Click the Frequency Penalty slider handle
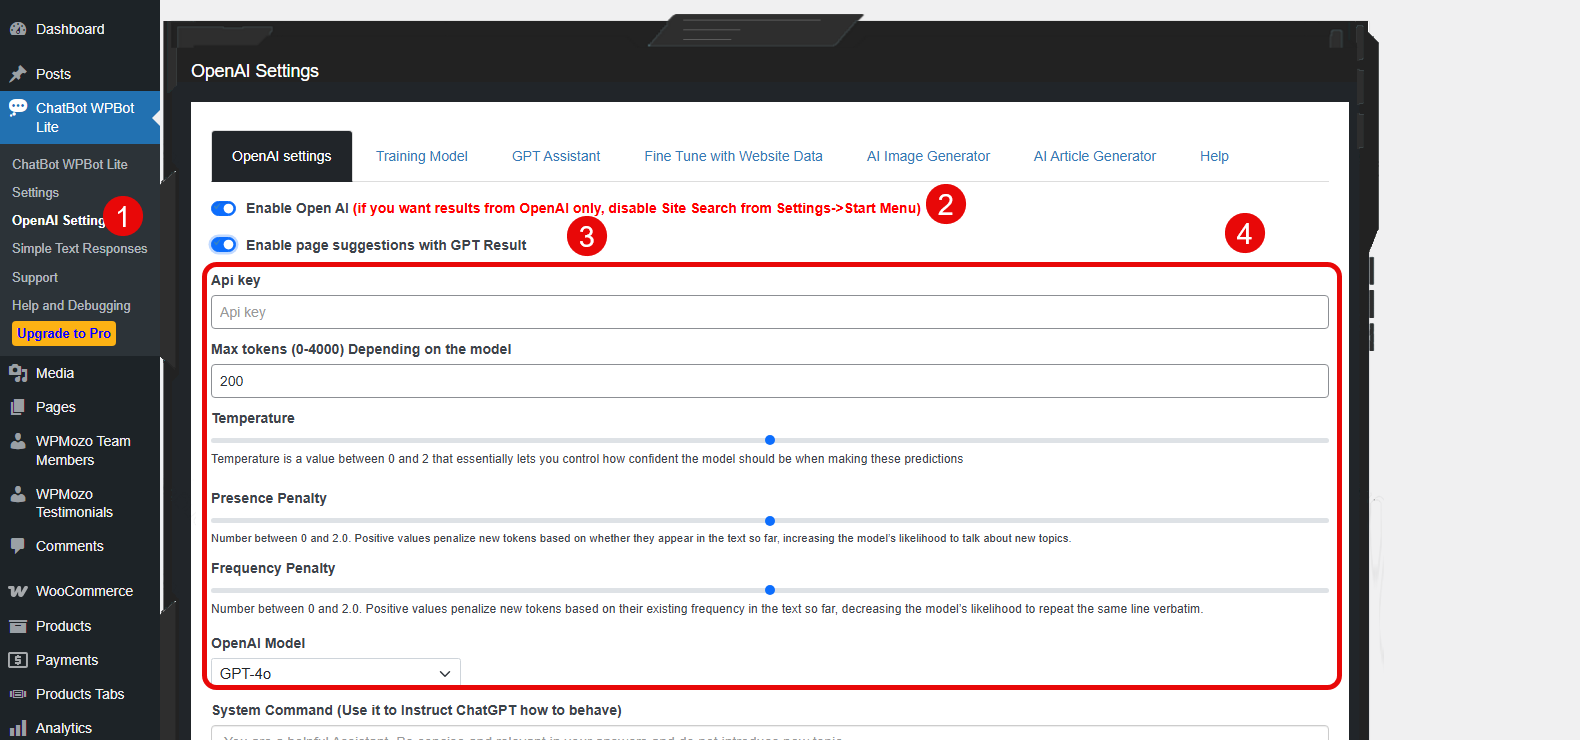Viewport: 1580px width, 740px height. click(770, 590)
